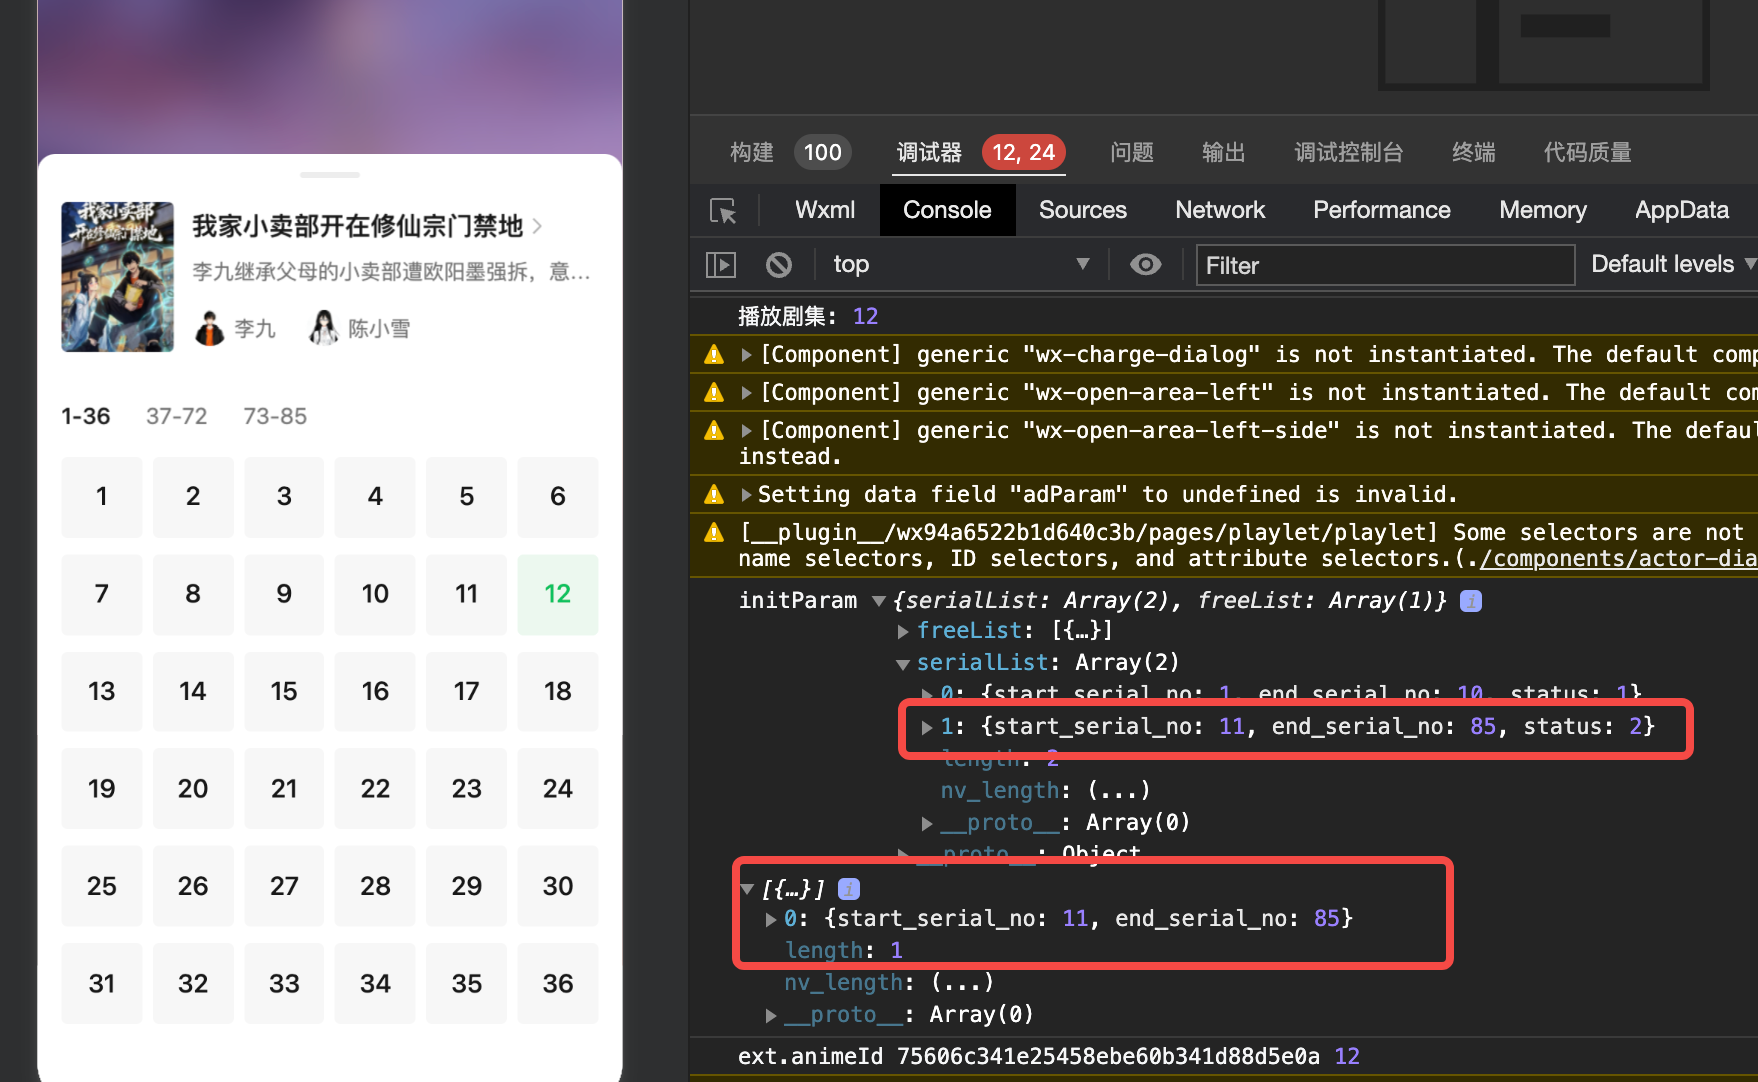Click actress 陈小雪 avatar
The width and height of the screenshot is (1758, 1082).
point(324,328)
